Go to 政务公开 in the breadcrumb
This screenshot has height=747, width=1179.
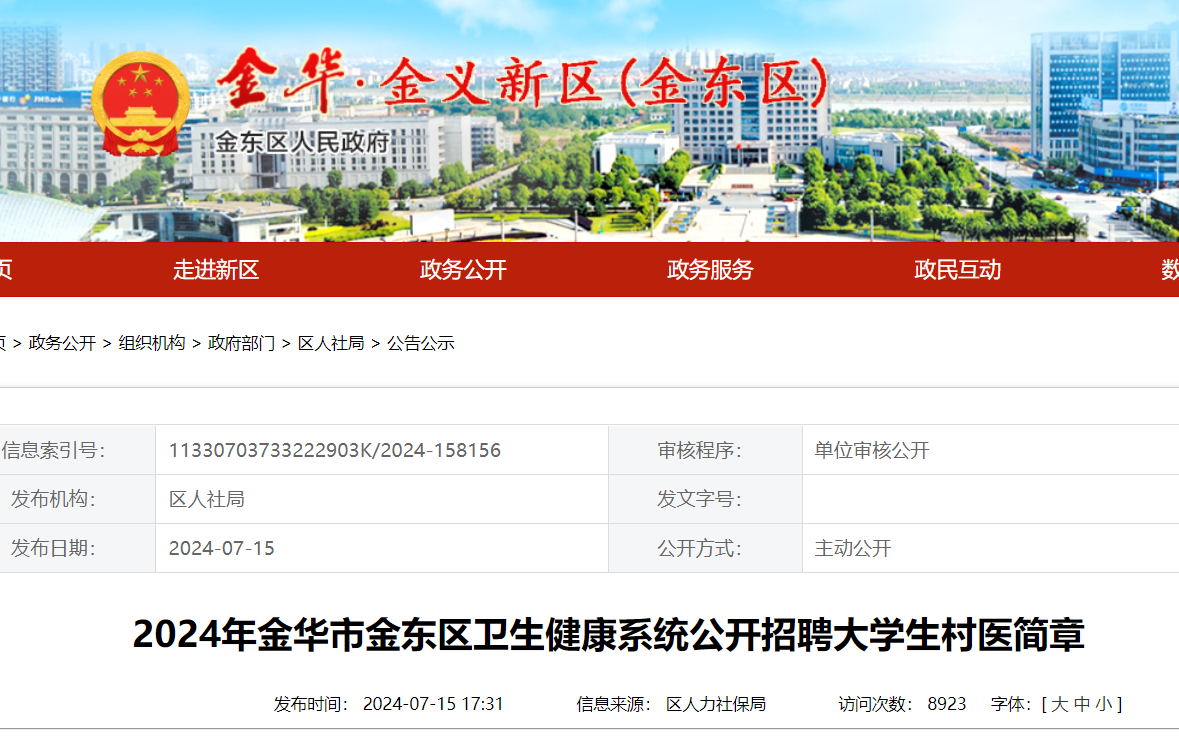[x=62, y=343]
